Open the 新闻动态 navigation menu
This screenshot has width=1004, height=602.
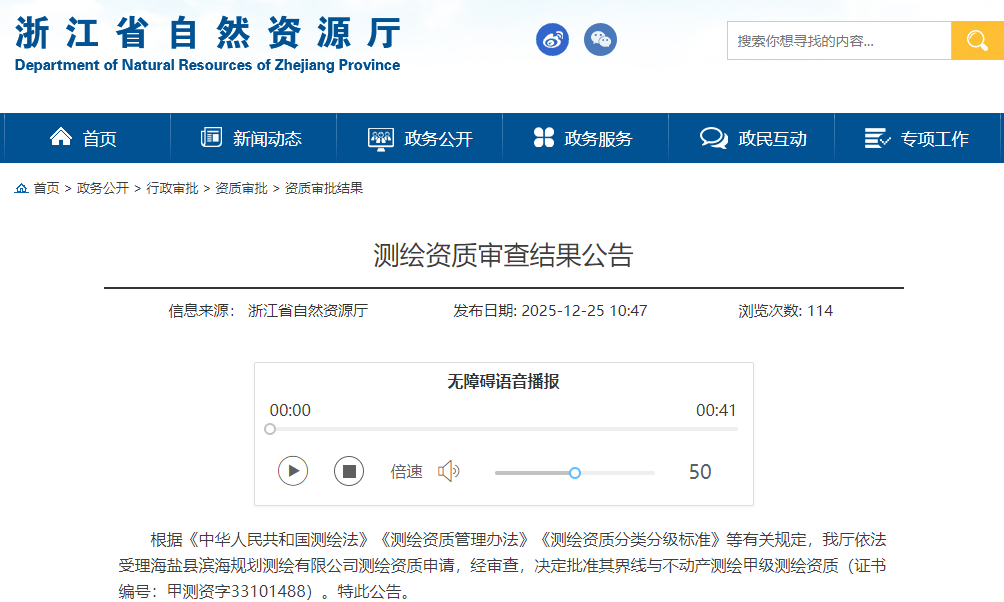(x=252, y=138)
